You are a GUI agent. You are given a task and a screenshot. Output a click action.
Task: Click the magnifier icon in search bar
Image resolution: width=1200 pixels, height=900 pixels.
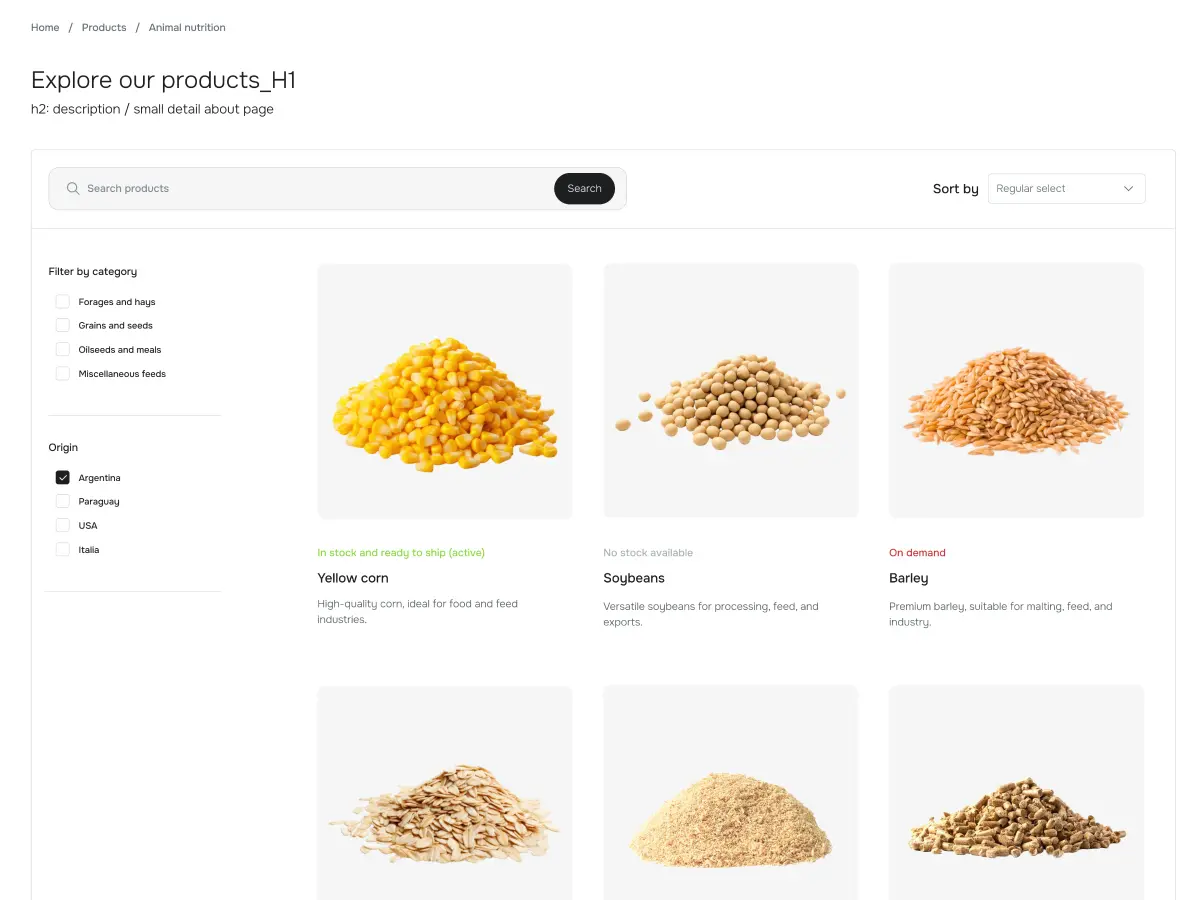coord(73,188)
